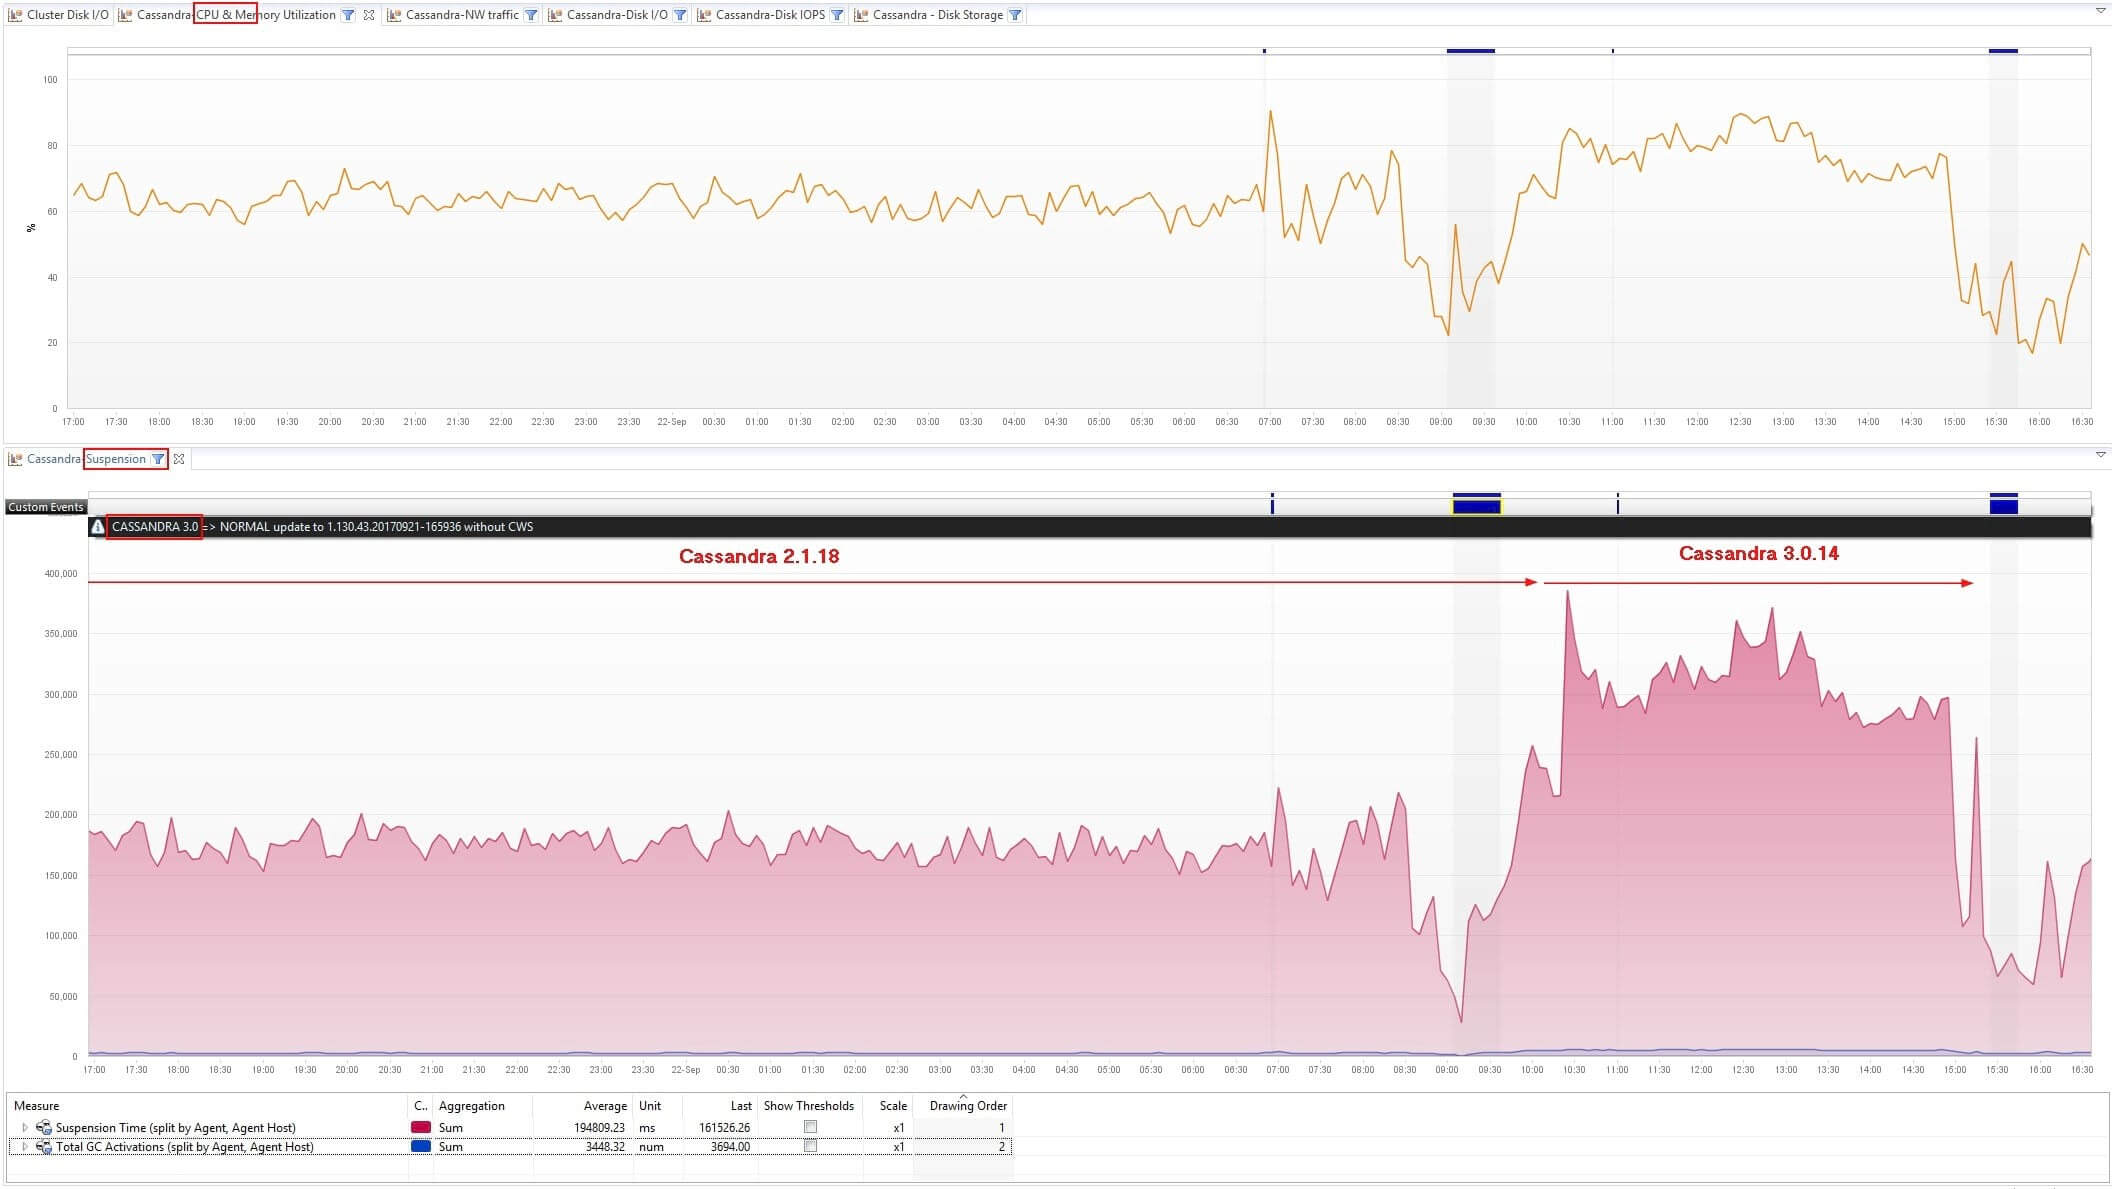
Task: Open the Suspension panel view menu arrow
Action: [x=2100, y=455]
